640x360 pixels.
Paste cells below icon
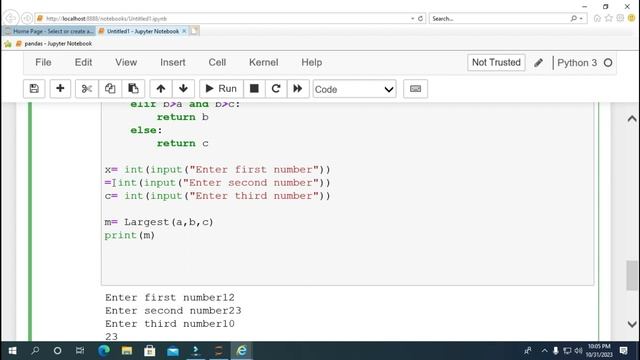(x=133, y=89)
